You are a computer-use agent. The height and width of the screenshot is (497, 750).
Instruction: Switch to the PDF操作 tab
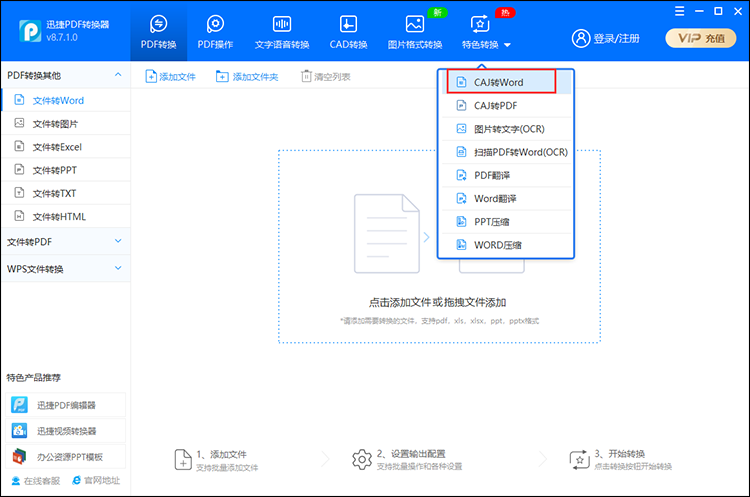pos(215,32)
